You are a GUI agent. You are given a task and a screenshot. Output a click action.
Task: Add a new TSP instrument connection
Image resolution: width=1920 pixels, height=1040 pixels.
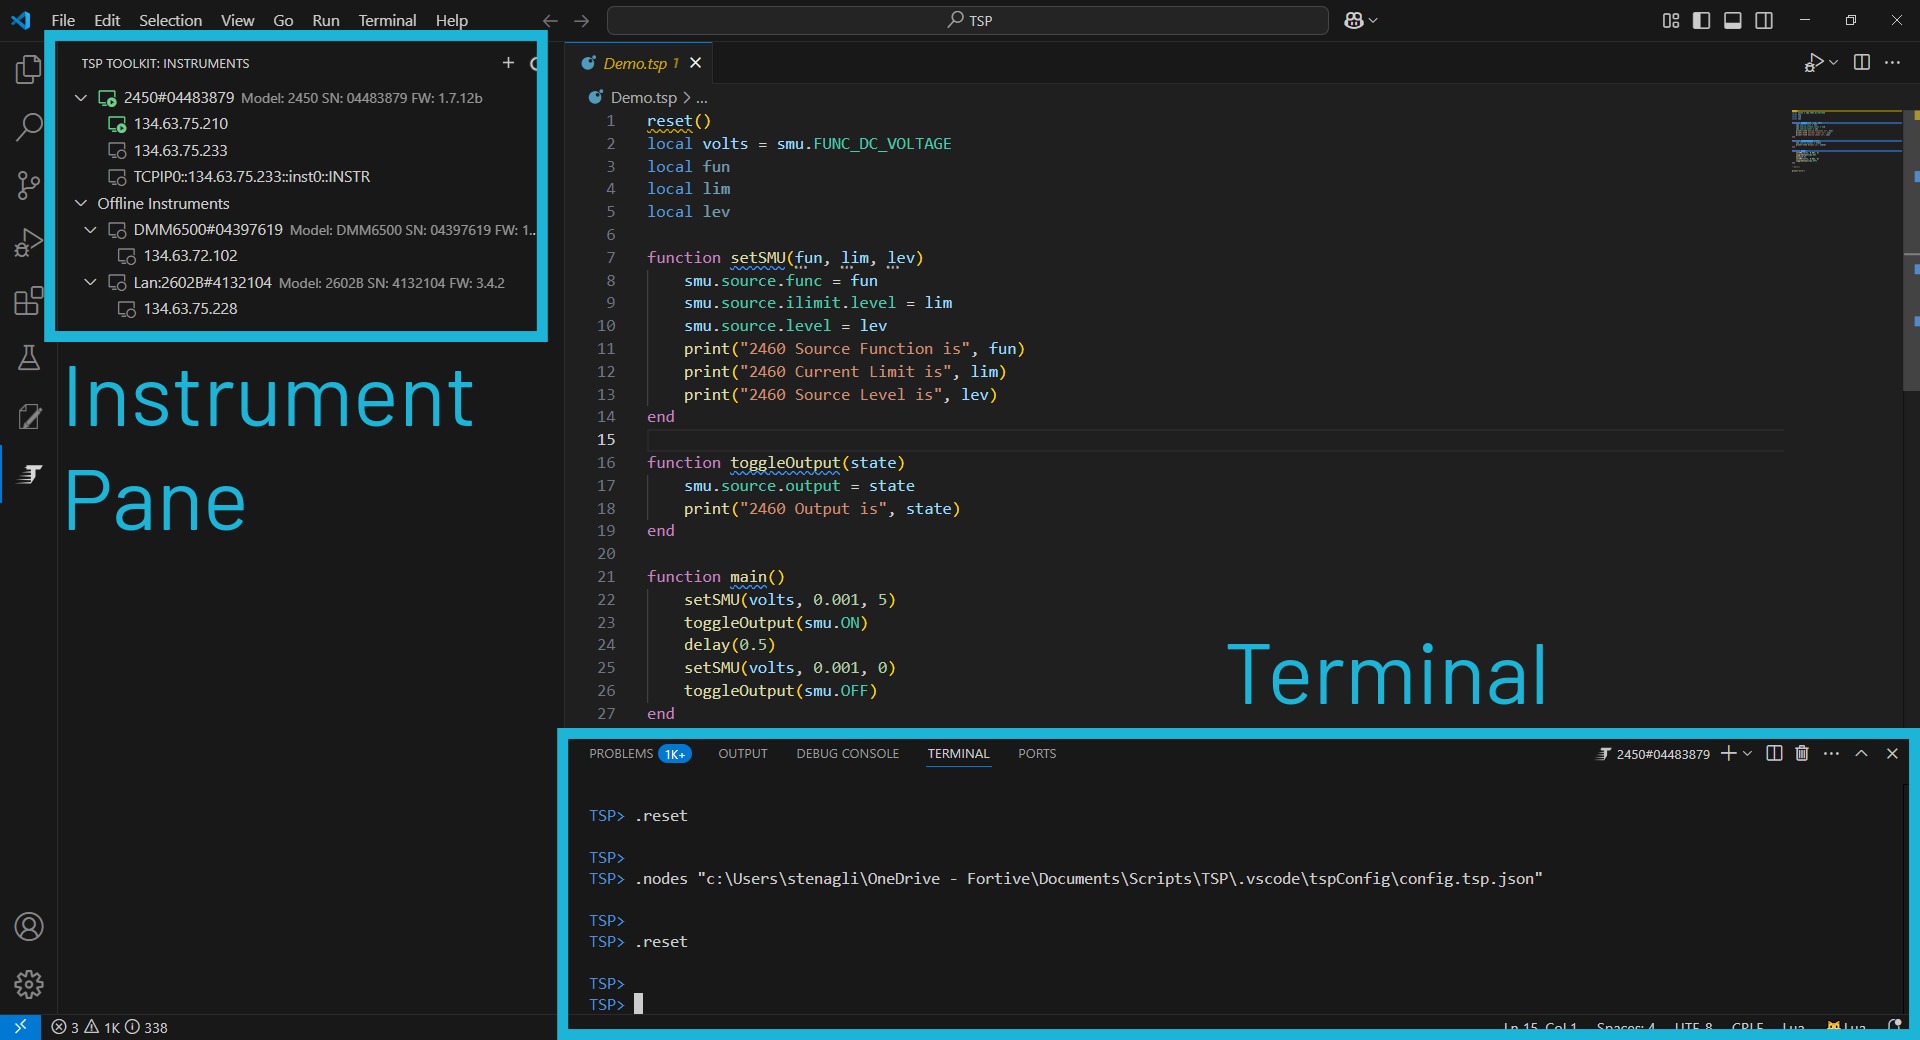508,63
